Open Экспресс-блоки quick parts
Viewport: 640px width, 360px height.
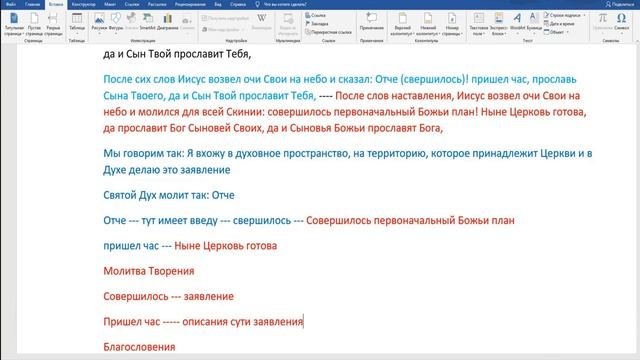[x=498, y=24]
